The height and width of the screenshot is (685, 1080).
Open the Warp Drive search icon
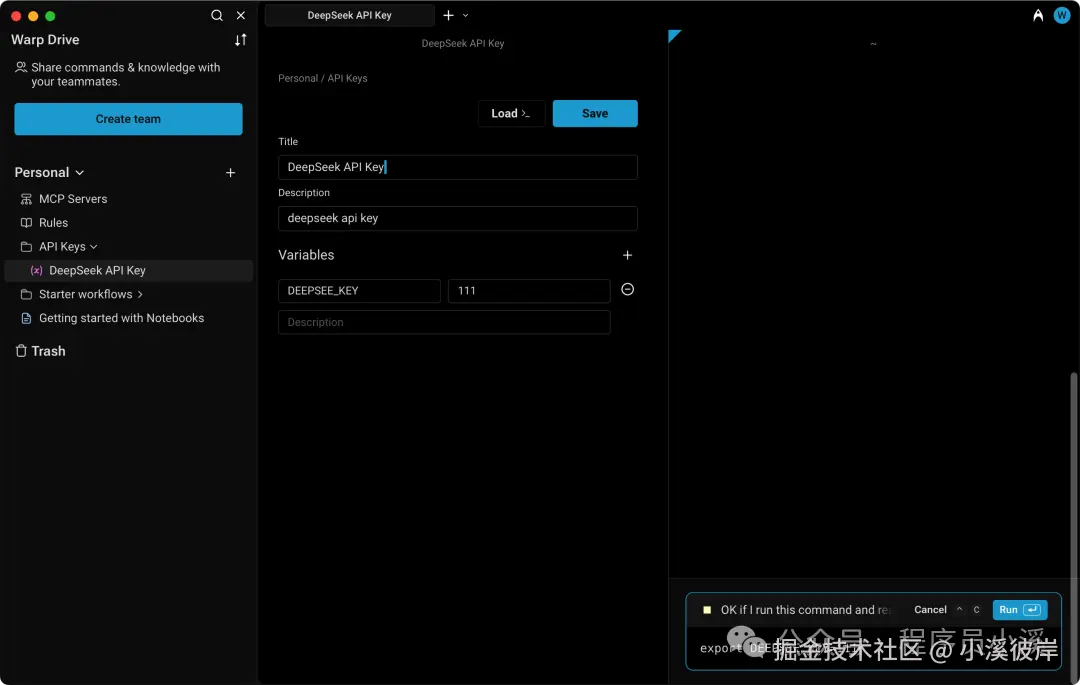216,15
